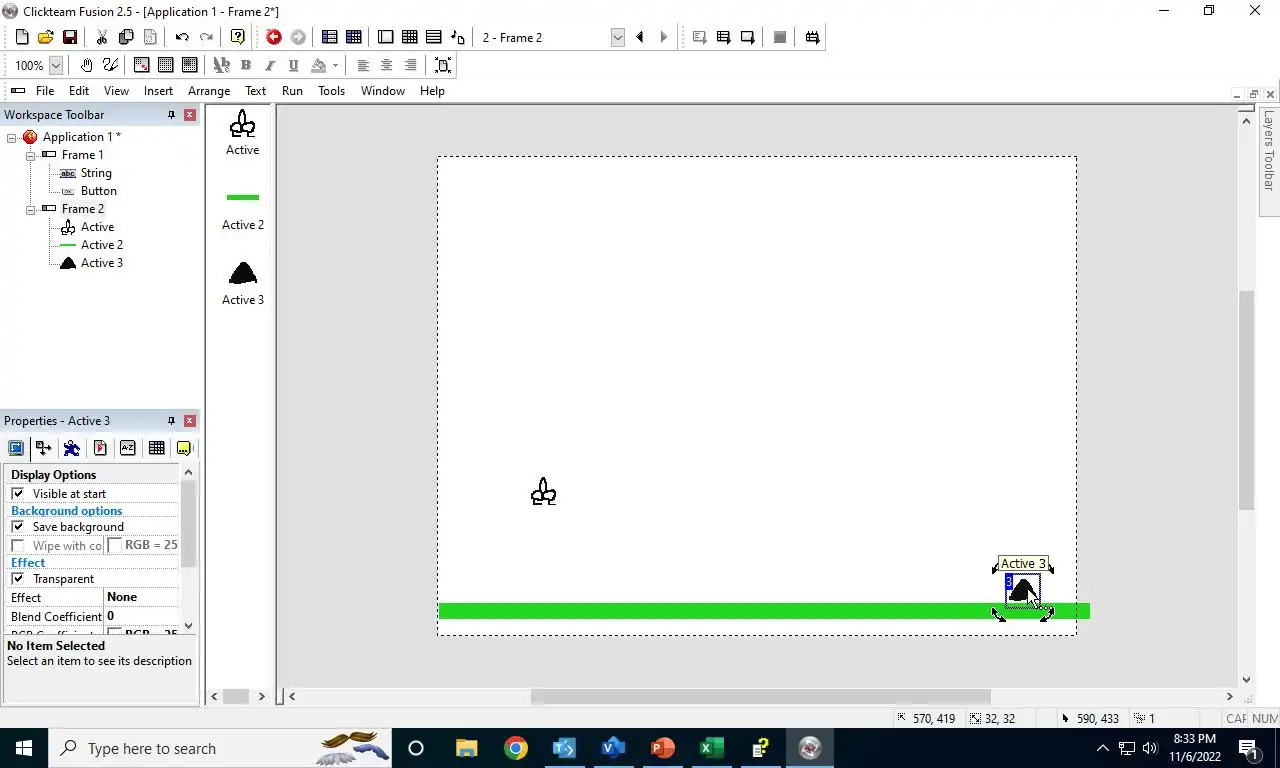The image size is (1280, 768).
Task: Open the Event List Editor icon
Action: coord(433,37)
